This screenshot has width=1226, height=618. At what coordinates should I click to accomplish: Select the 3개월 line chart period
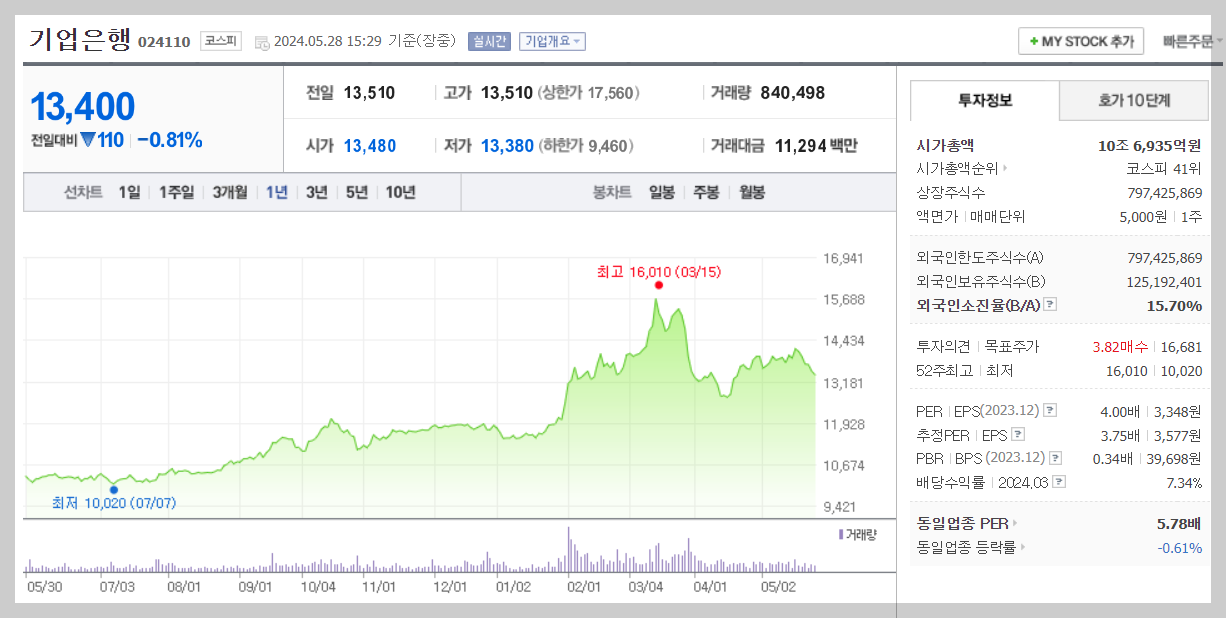click(x=229, y=192)
